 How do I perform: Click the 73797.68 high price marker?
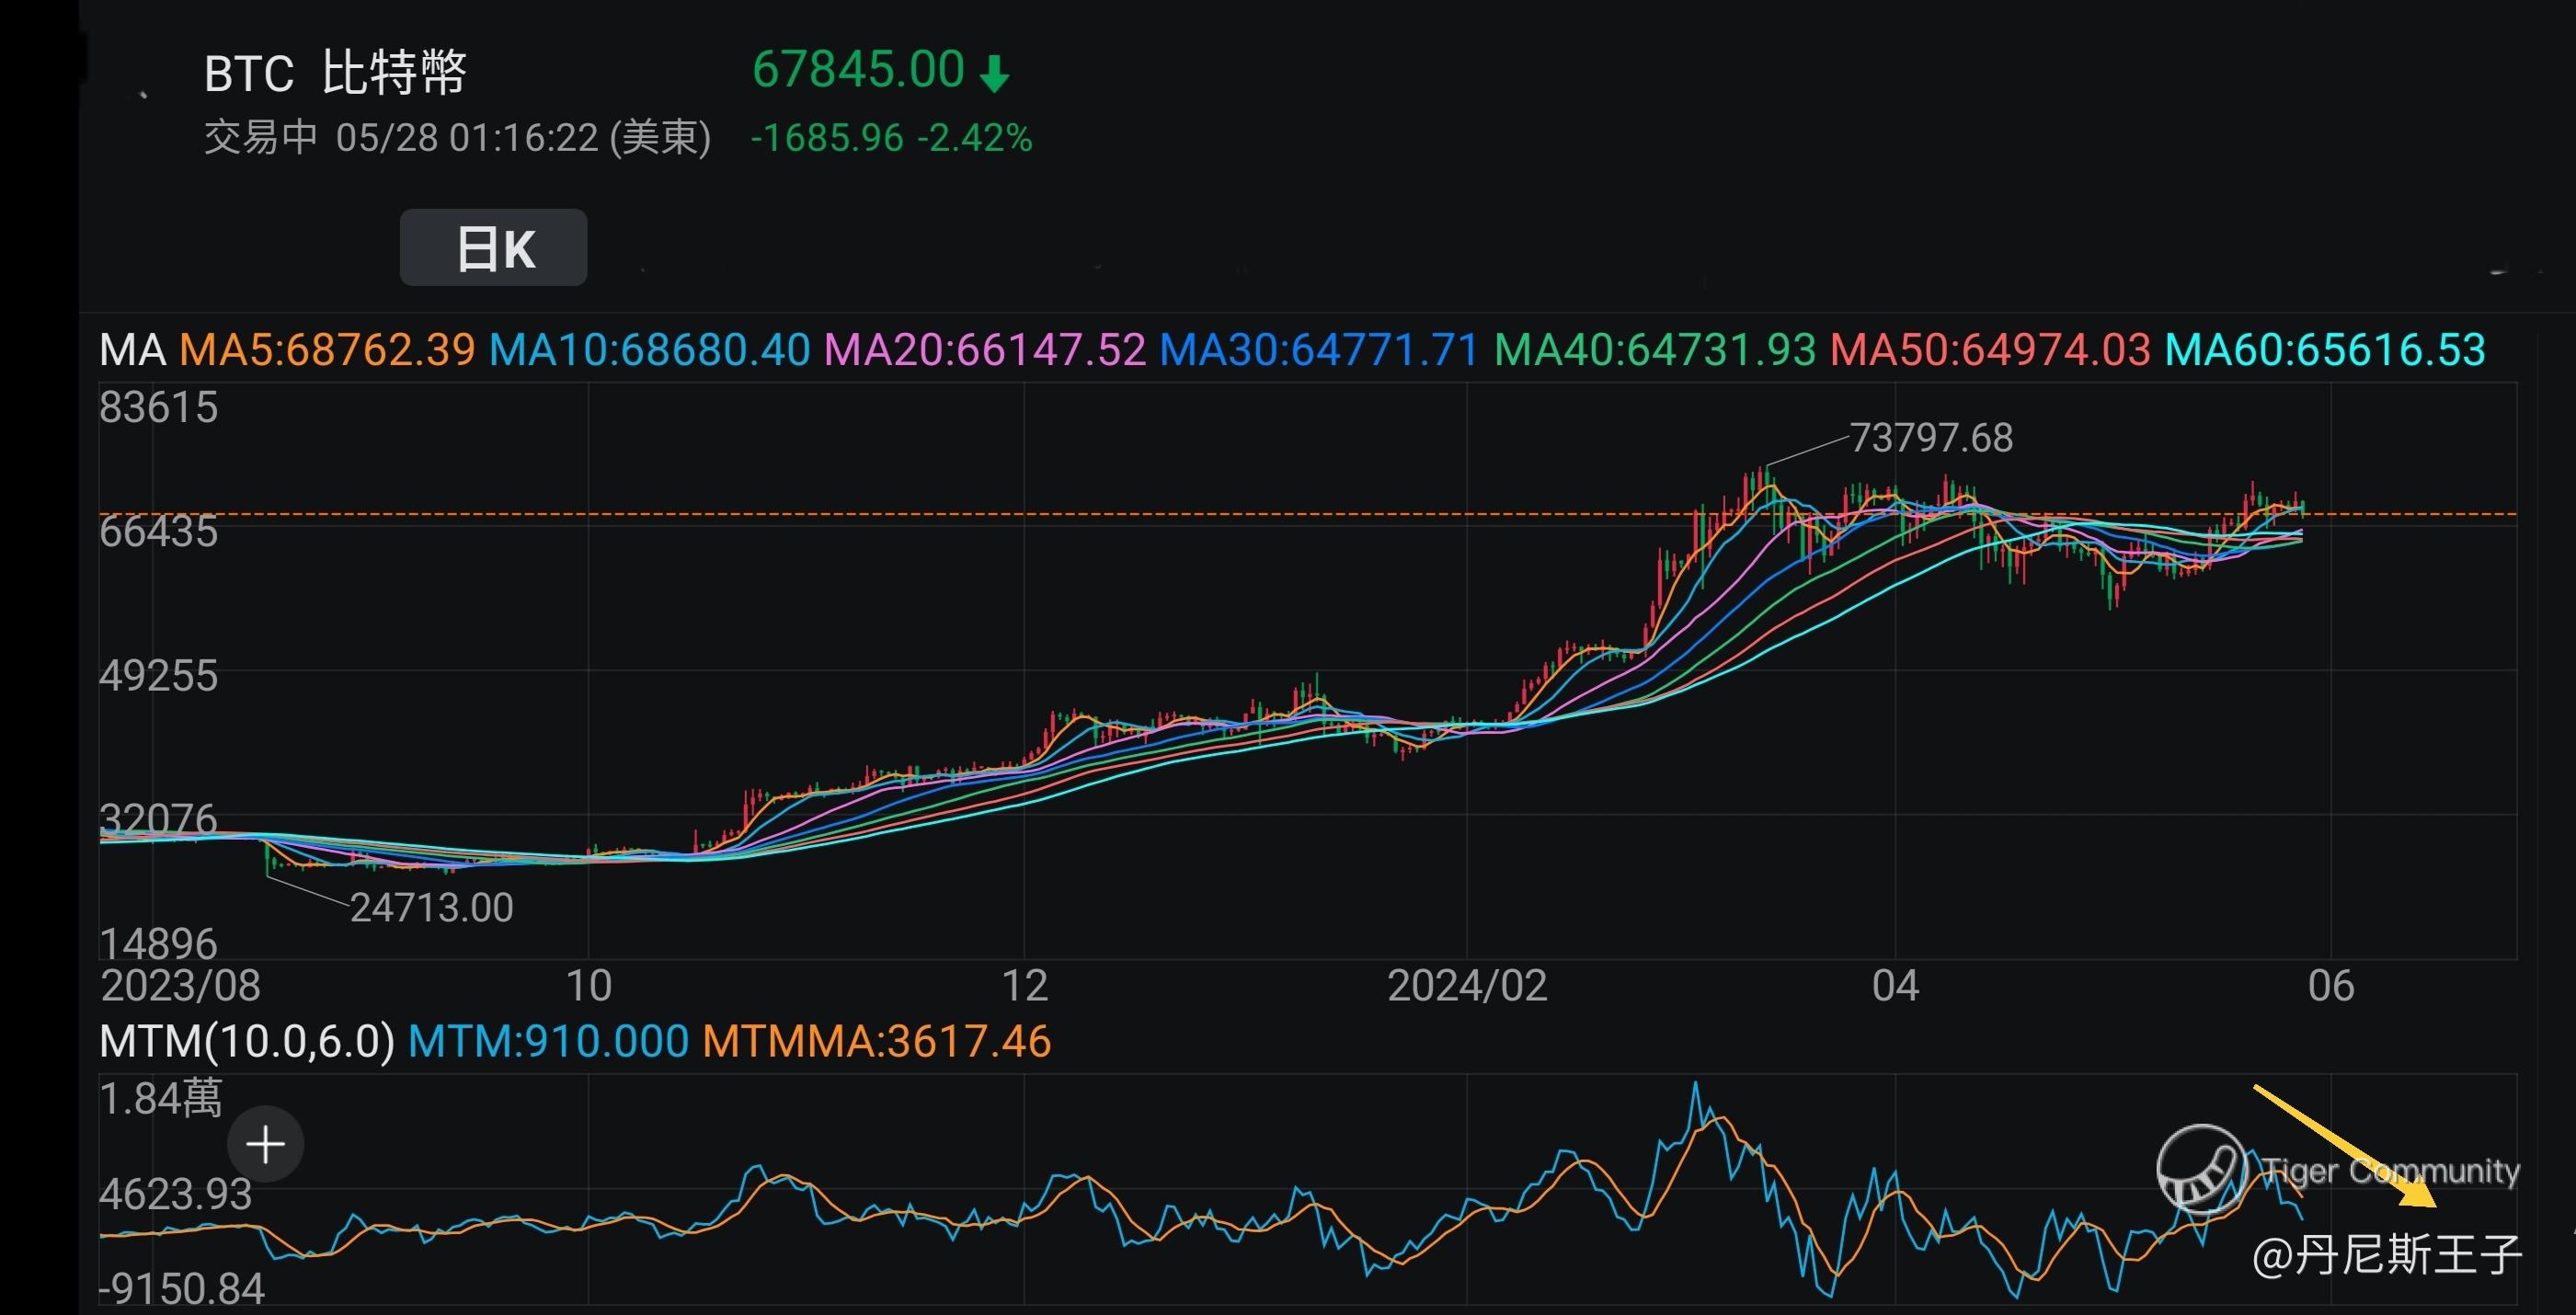(1930, 438)
